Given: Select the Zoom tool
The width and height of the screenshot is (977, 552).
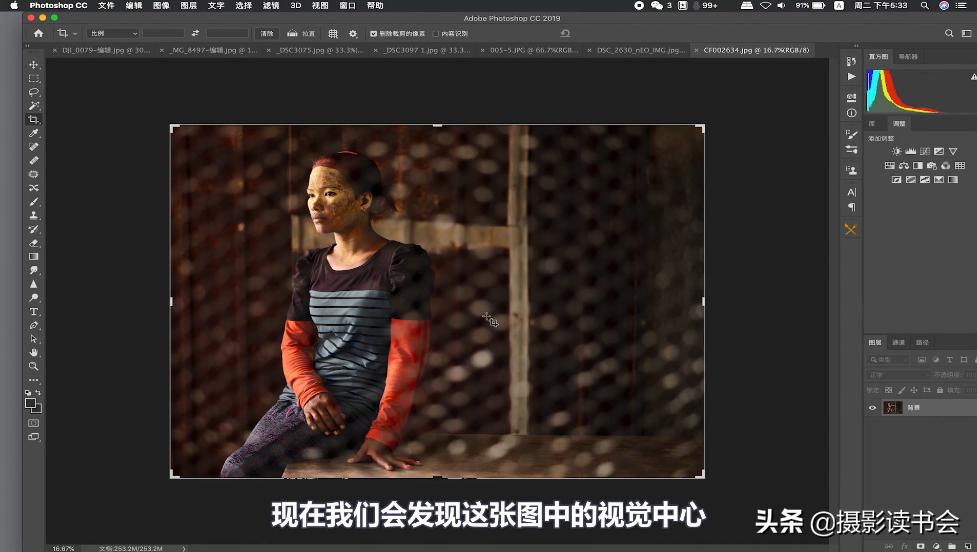Looking at the screenshot, I should (x=34, y=366).
